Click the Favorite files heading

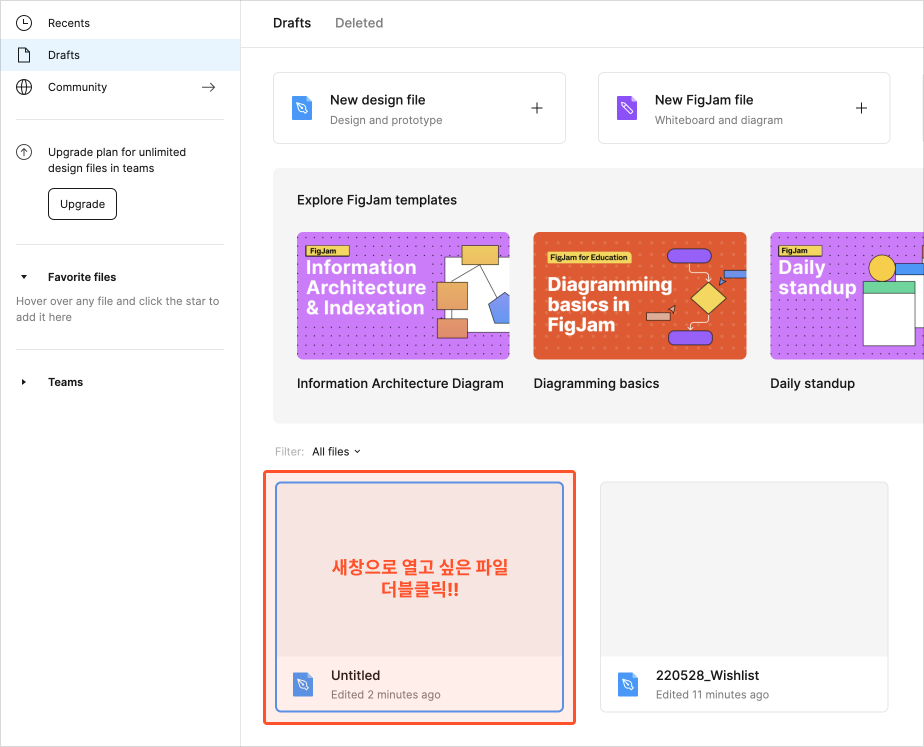(82, 277)
